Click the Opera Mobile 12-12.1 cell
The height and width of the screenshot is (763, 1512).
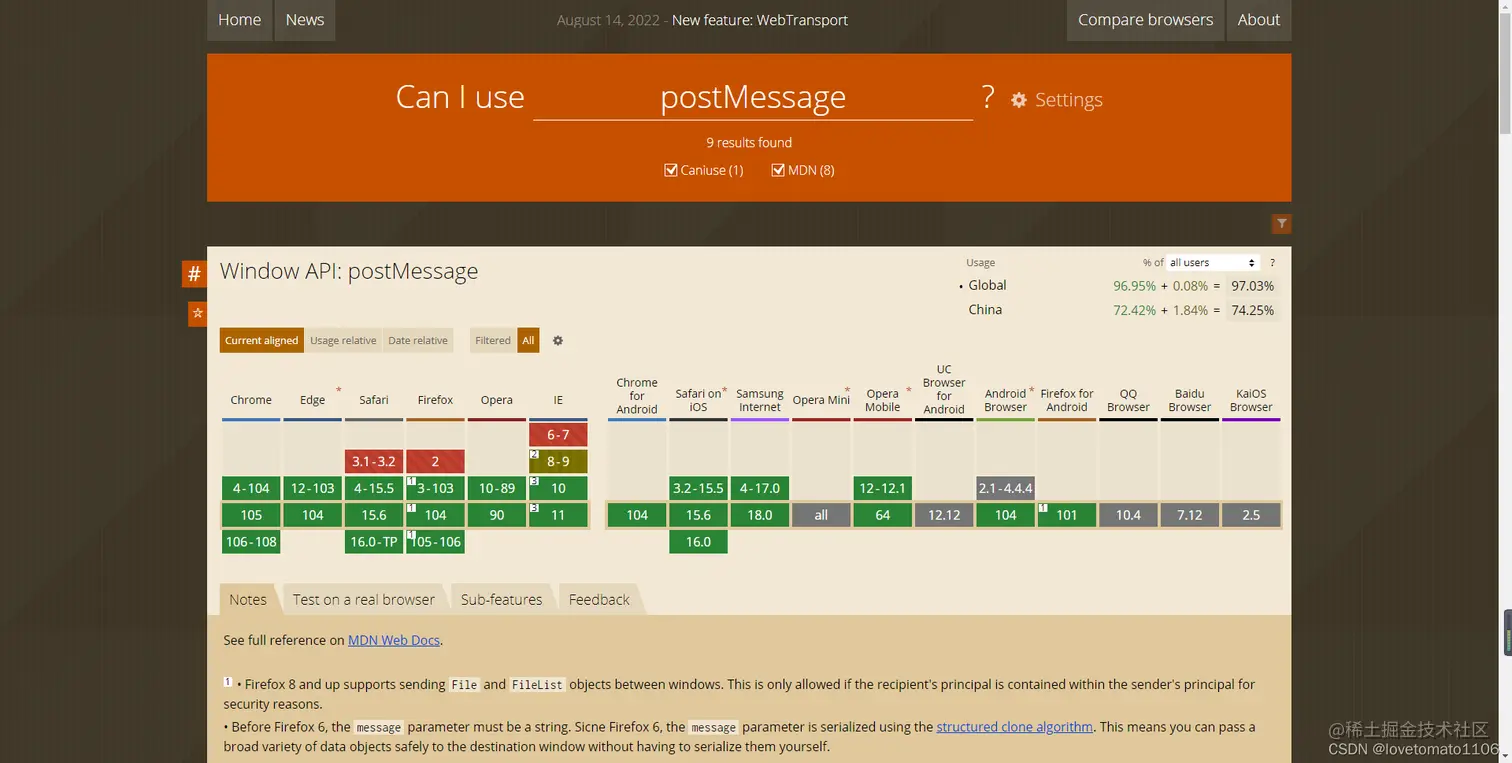[x=882, y=488]
